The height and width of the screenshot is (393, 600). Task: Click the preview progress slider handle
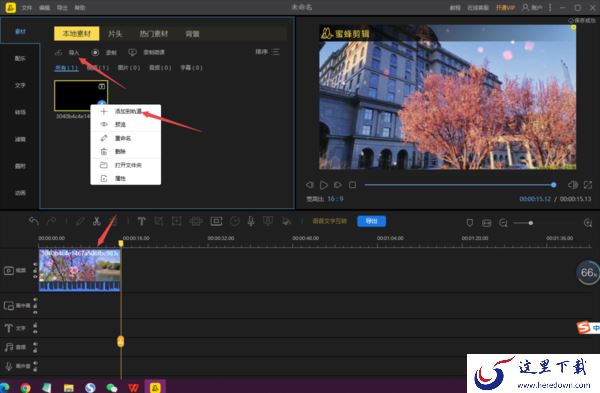tap(553, 185)
